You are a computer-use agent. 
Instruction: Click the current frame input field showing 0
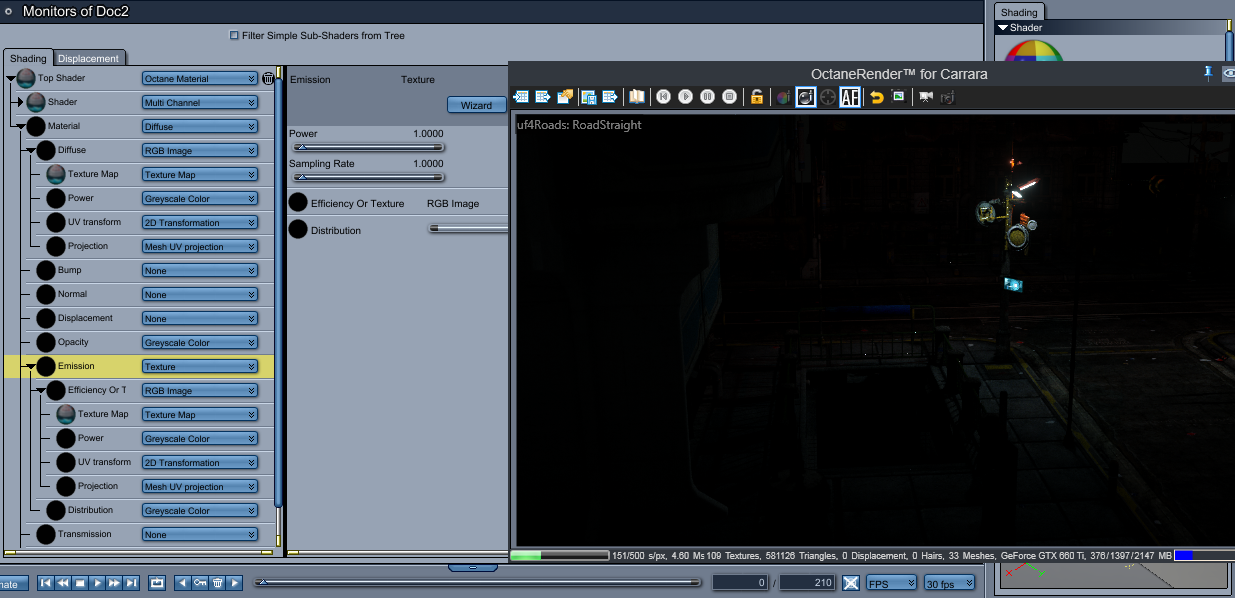[741, 582]
